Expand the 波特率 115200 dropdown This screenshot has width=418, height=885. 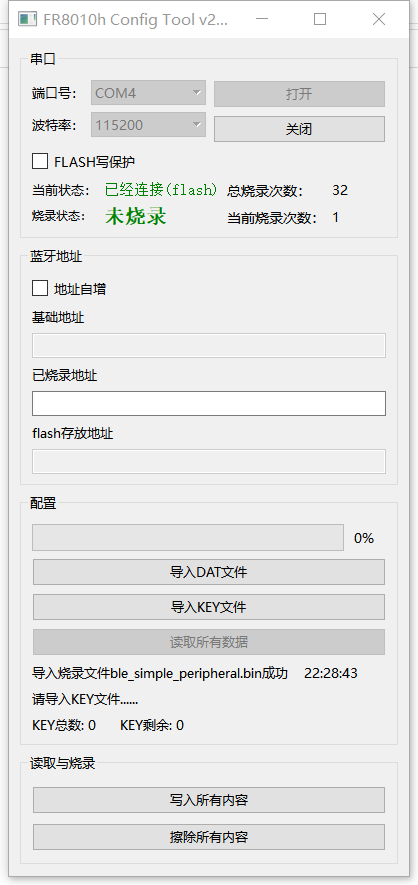coord(148,125)
